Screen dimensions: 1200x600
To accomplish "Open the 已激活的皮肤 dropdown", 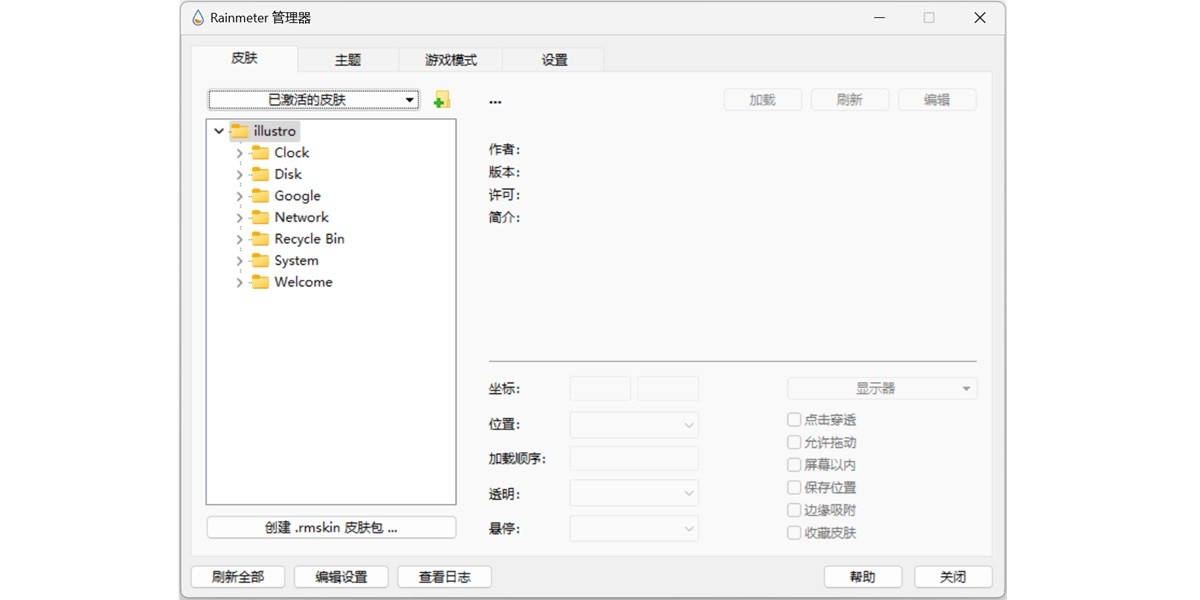I will pos(313,100).
